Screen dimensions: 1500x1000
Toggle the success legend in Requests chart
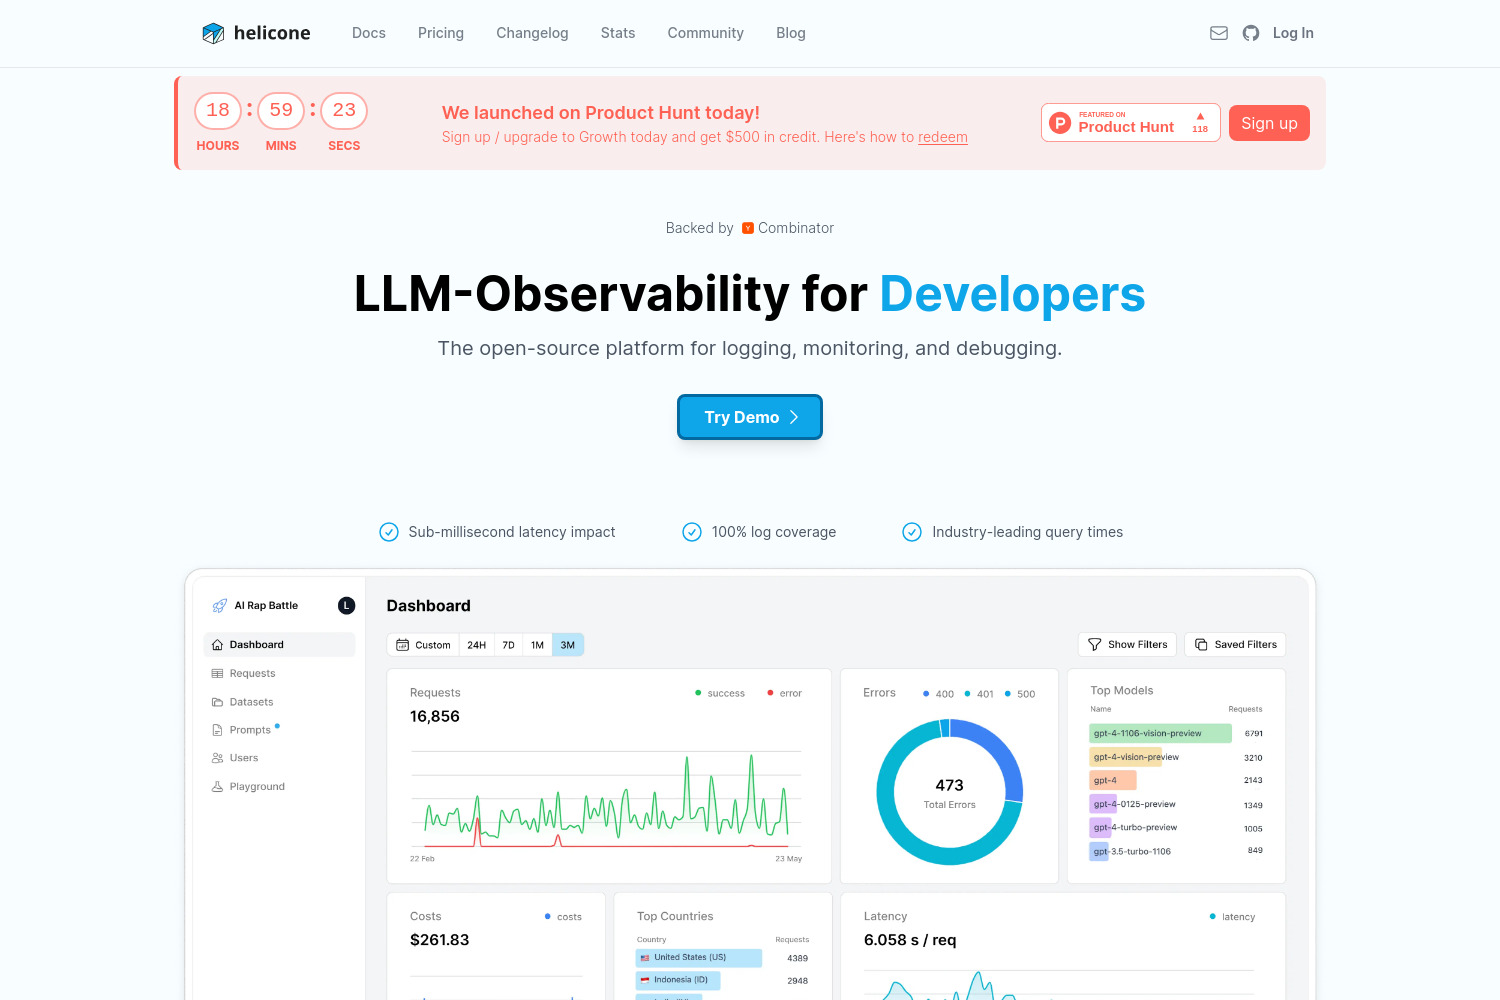[720, 693]
